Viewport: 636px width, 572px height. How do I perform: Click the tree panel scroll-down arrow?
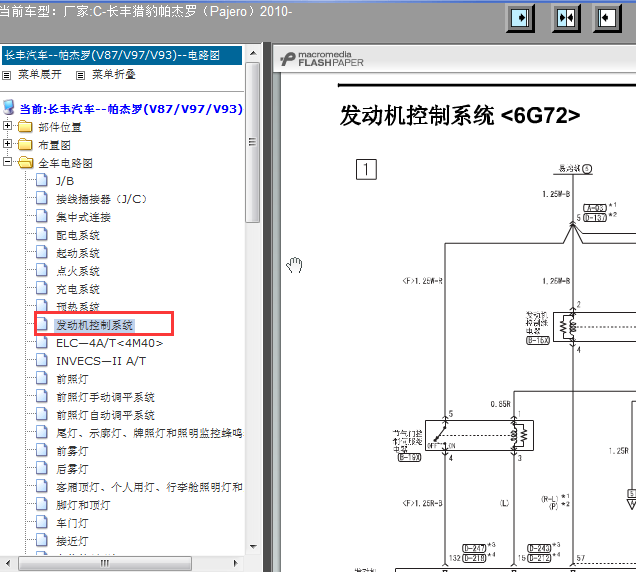(253, 546)
